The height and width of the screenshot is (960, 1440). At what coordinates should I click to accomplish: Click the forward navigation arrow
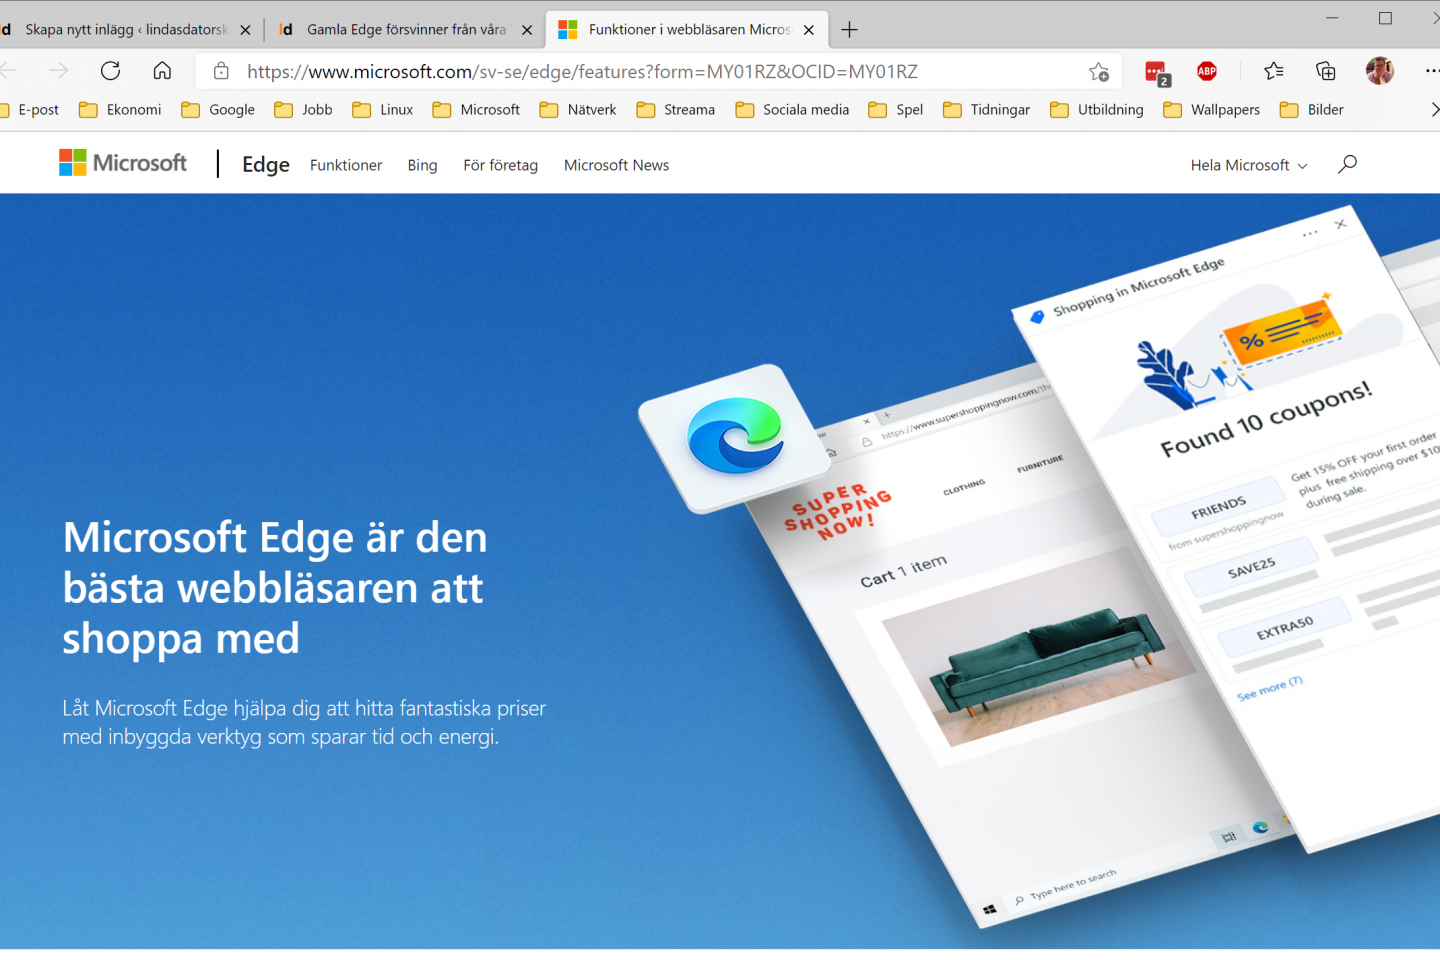point(59,71)
